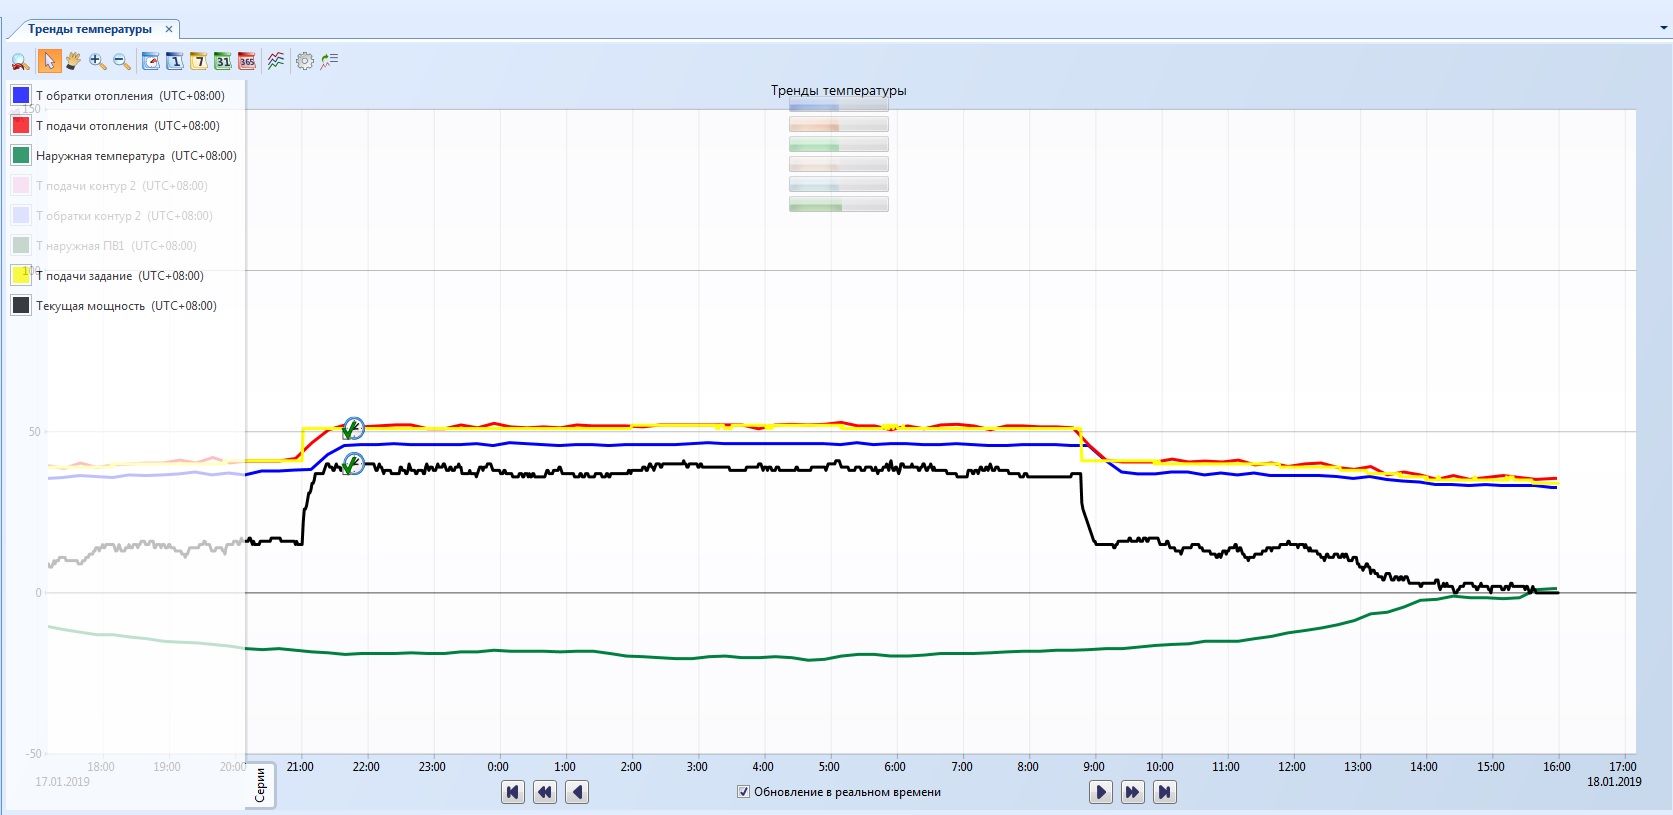1673x815 pixels.
Task: Activate the hand pan tool
Action: (73, 61)
